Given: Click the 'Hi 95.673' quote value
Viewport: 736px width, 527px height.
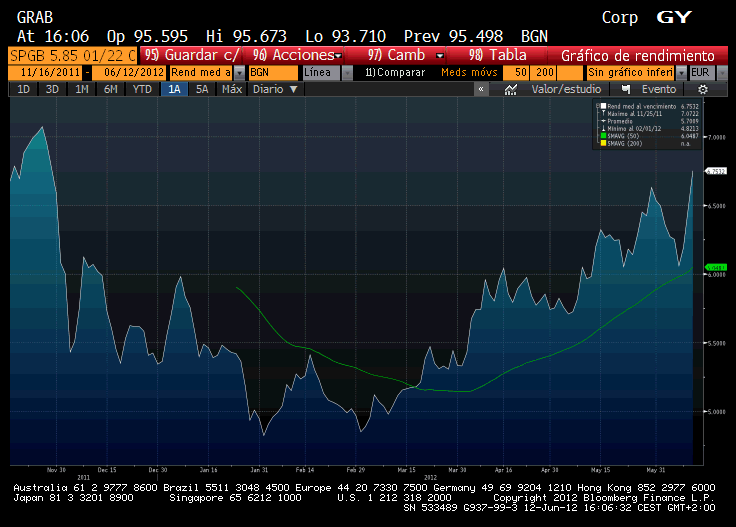Looking at the screenshot, I should 246,36.
